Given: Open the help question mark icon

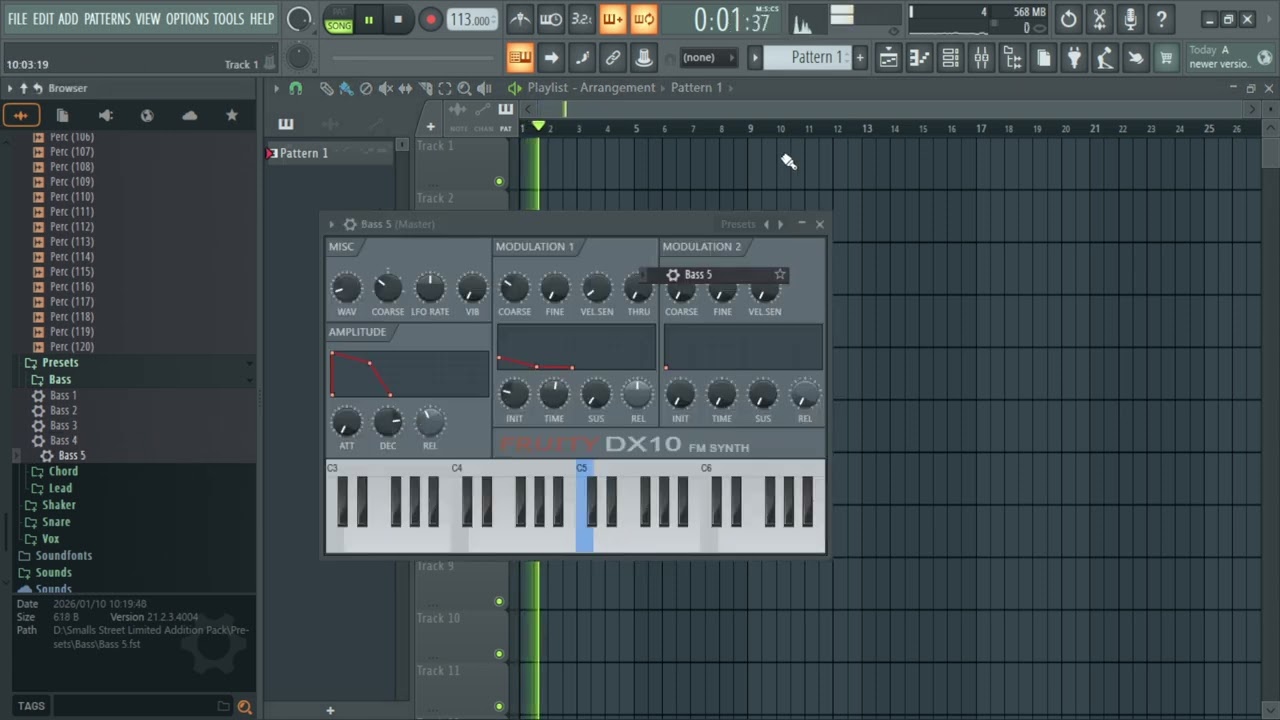Looking at the screenshot, I should pyautogui.click(x=1161, y=19).
